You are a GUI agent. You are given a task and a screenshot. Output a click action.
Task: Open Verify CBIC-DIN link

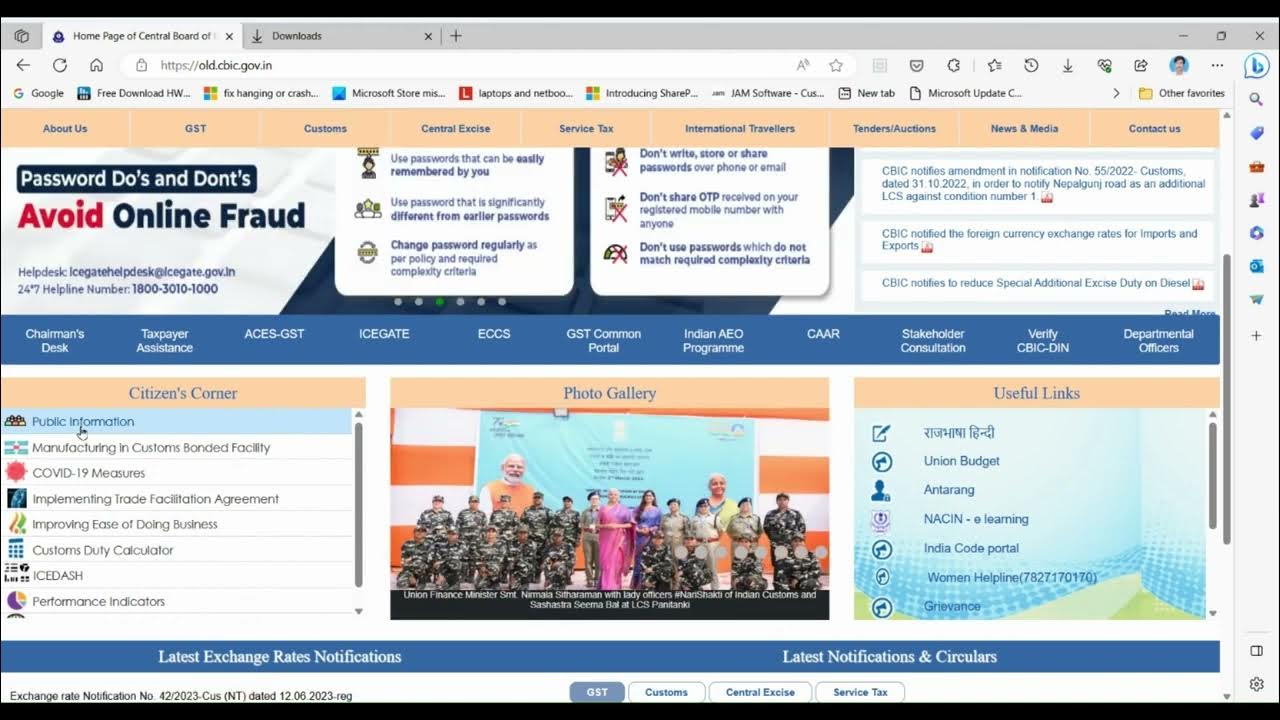pyautogui.click(x=1043, y=341)
